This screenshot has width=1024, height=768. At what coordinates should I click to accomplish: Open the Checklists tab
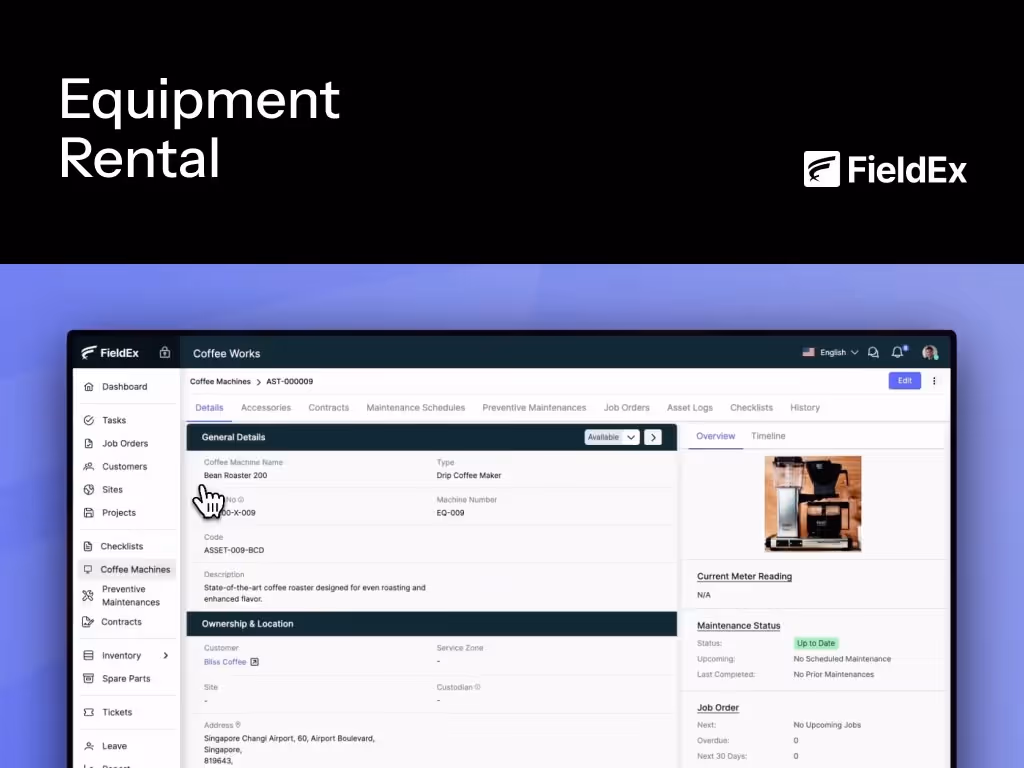point(751,408)
